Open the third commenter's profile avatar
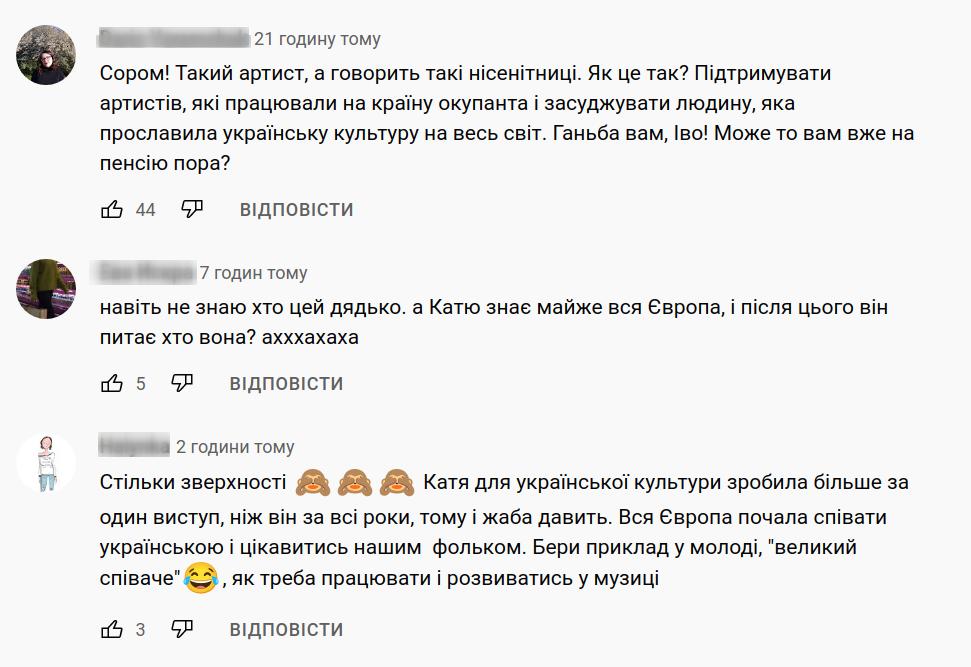 [46, 463]
